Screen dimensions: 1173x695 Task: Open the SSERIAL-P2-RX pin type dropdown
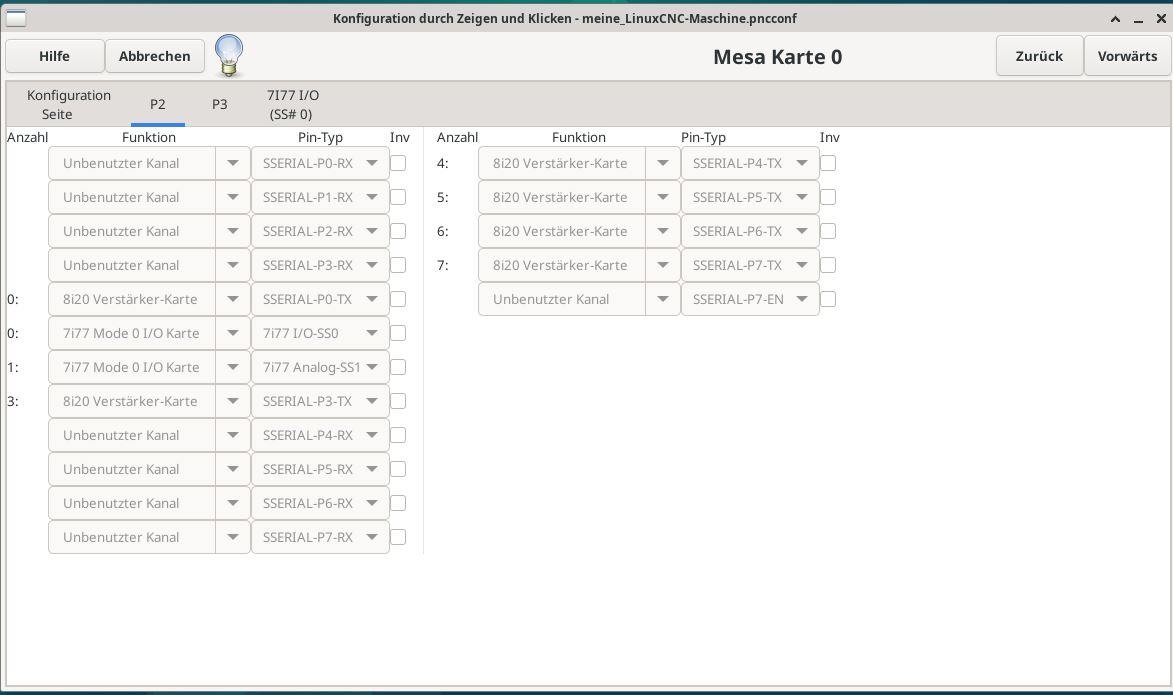[x=320, y=231]
